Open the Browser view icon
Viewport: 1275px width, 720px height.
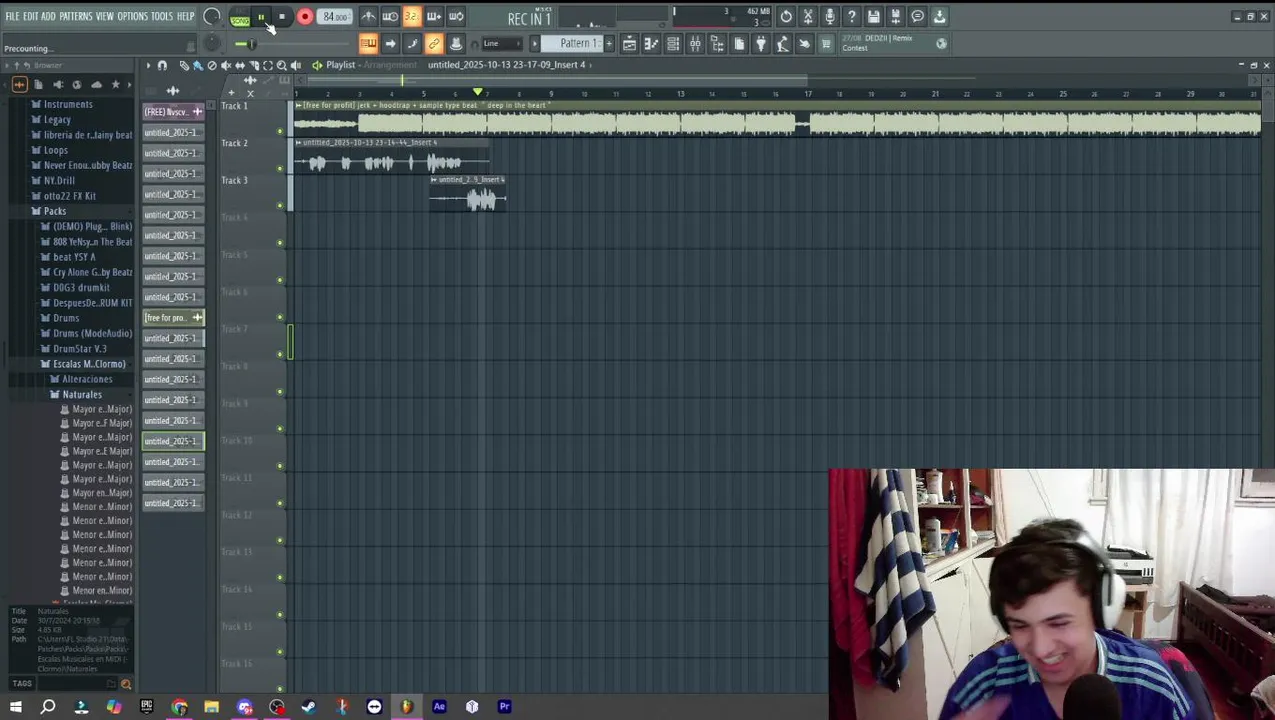pos(717,44)
